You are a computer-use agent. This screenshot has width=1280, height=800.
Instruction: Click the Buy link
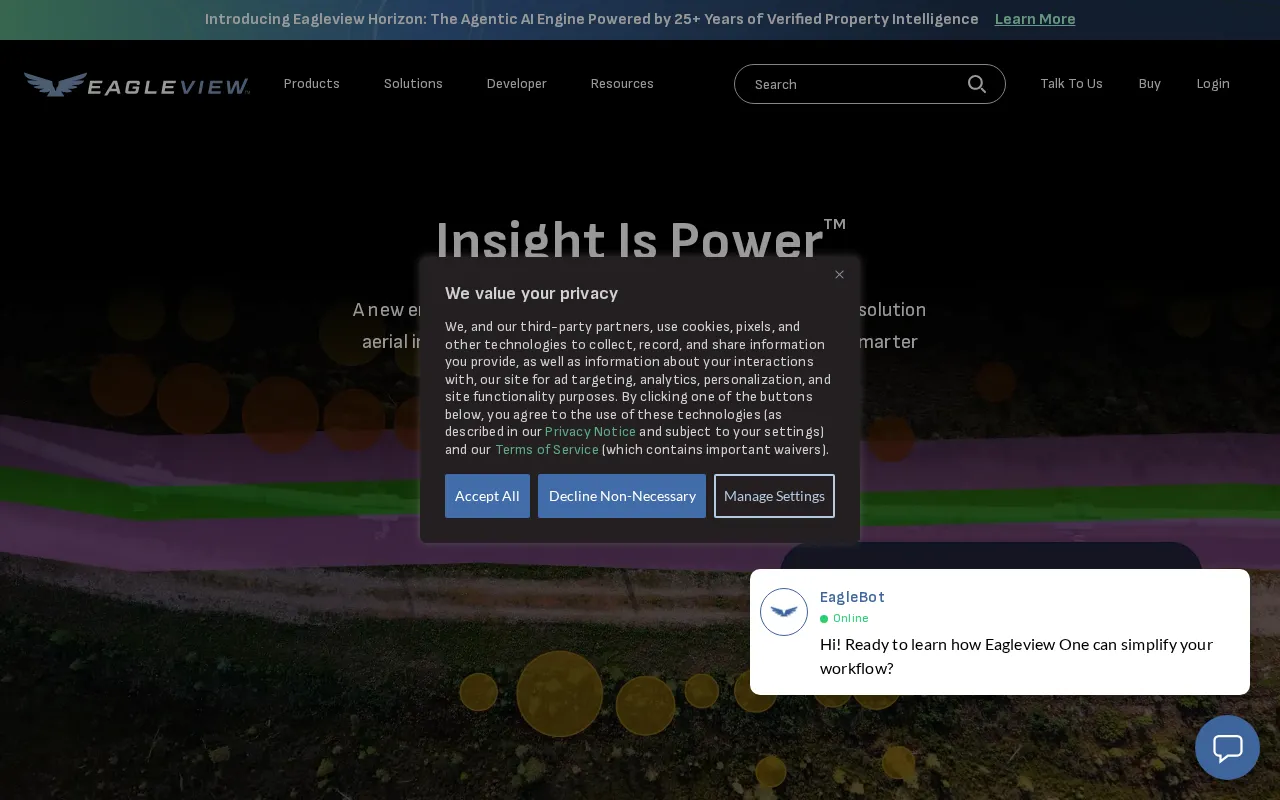click(x=1149, y=84)
